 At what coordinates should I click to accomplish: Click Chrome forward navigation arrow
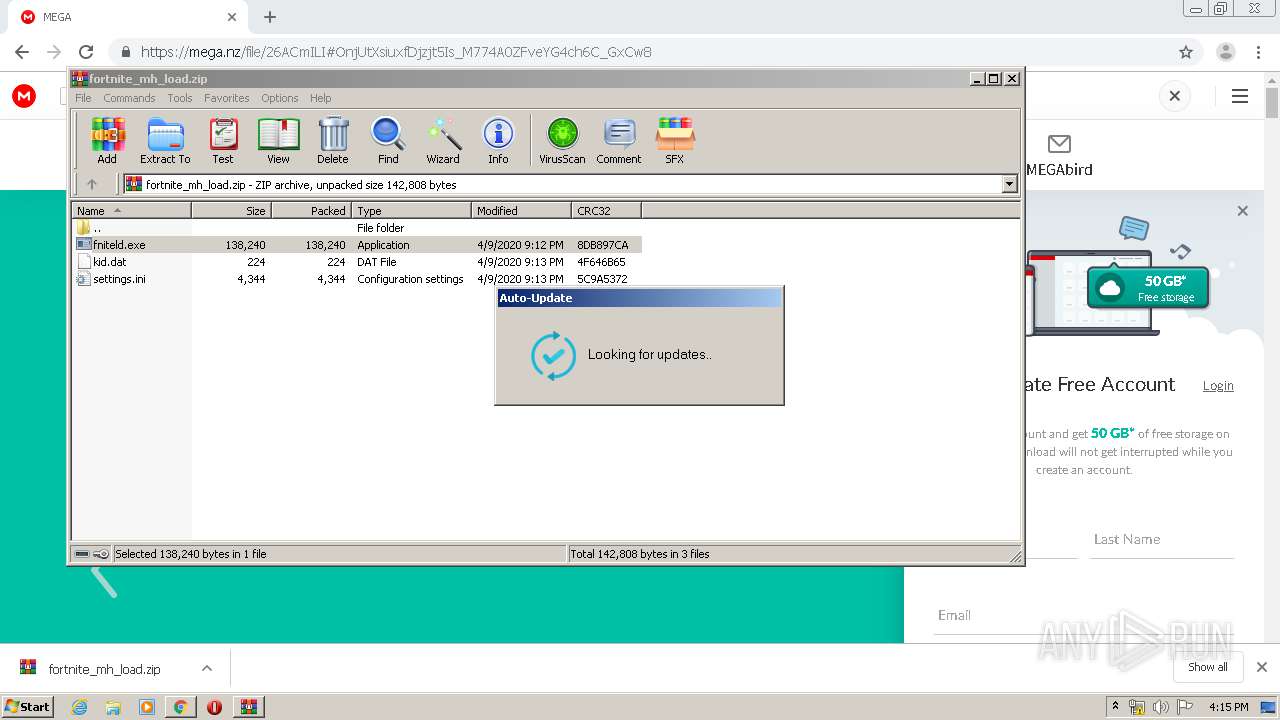tap(54, 52)
